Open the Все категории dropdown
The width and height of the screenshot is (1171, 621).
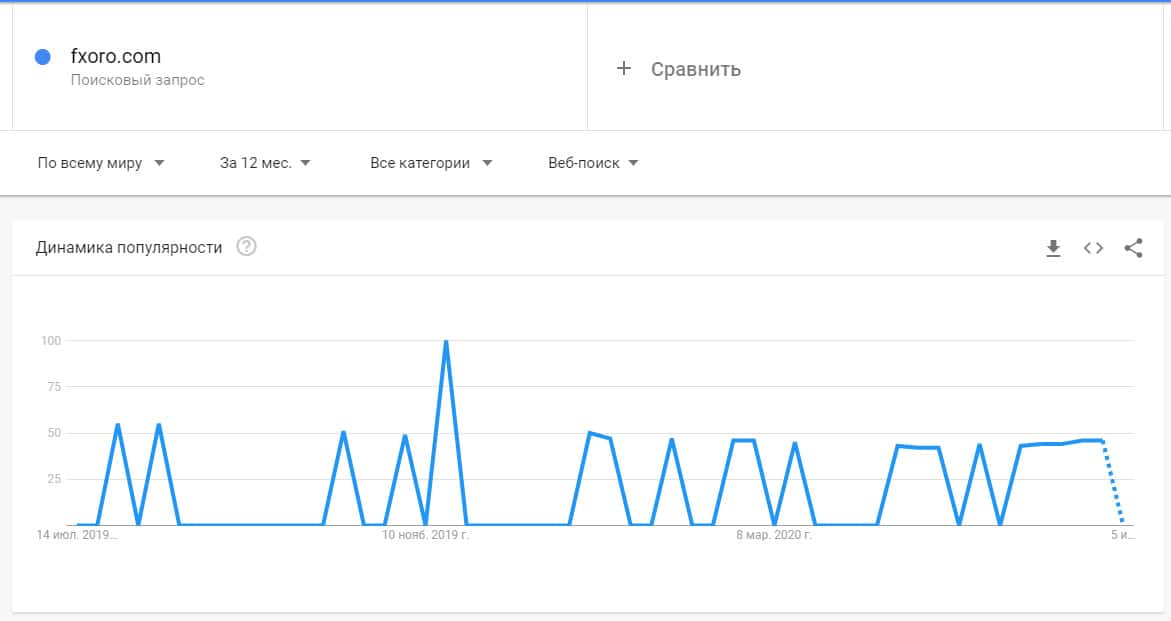point(431,163)
